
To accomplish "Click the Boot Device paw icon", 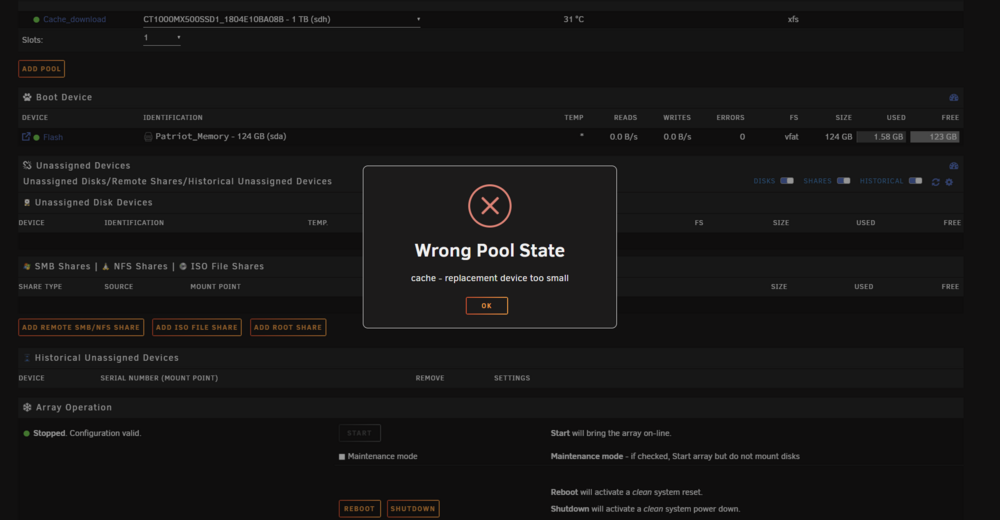I will [27, 97].
